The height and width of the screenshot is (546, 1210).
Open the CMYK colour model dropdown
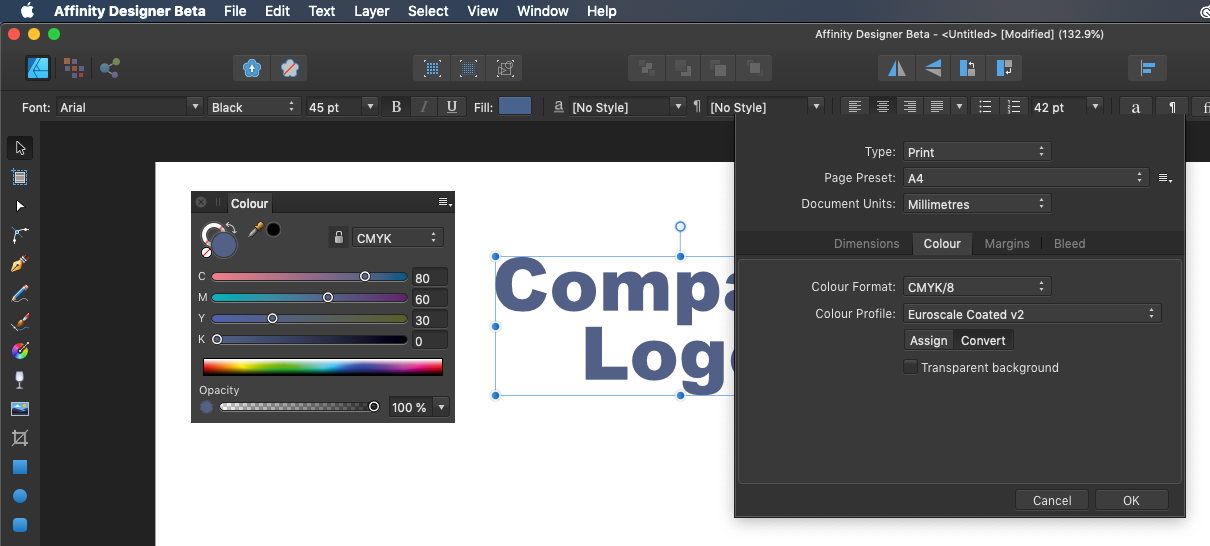point(397,238)
